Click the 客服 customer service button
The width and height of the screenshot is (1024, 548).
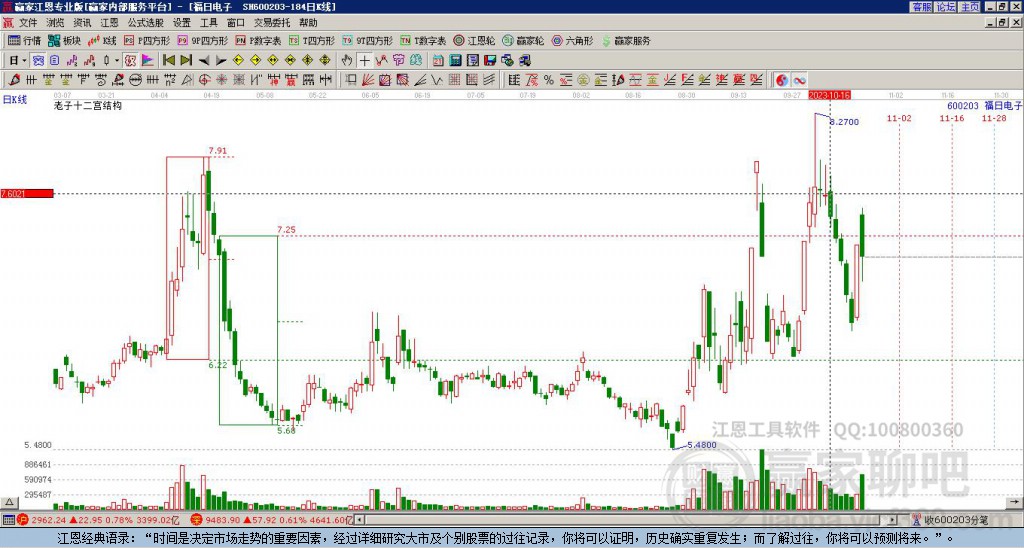tap(921, 7)
